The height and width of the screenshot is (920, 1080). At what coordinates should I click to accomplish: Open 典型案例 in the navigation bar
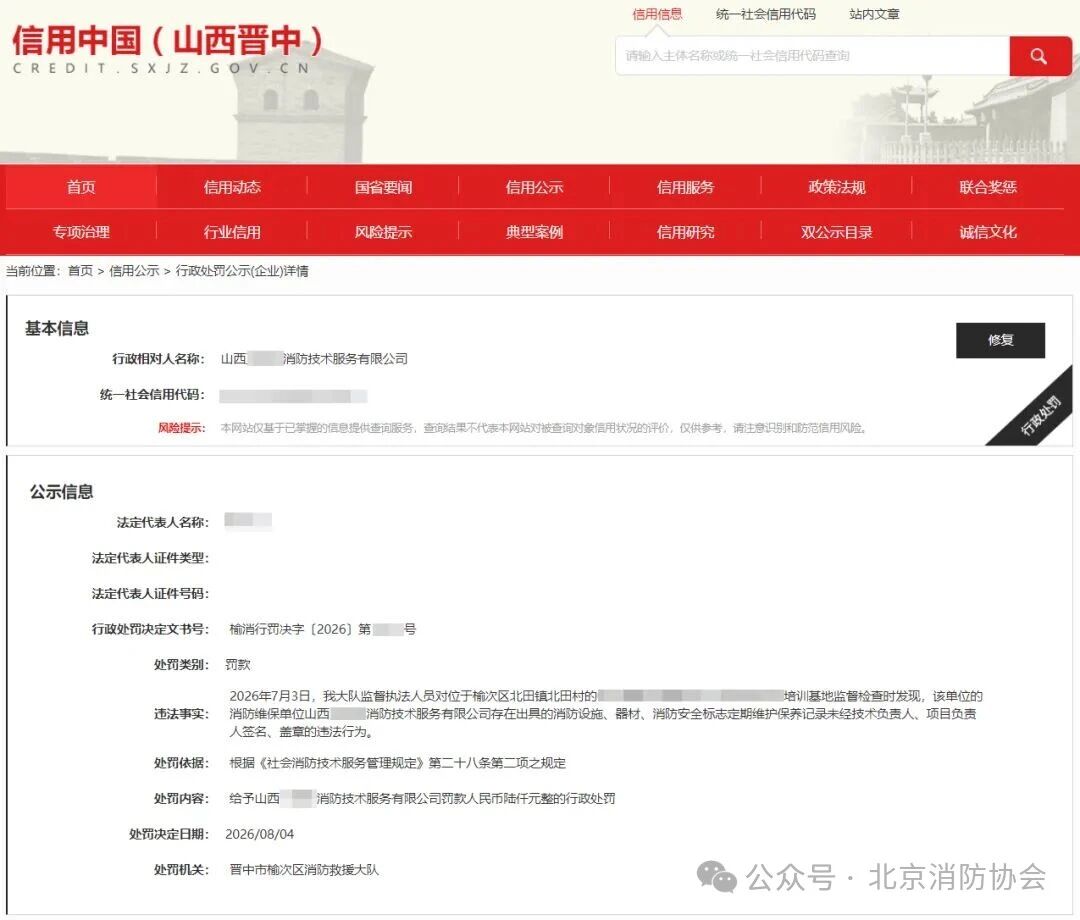click(x=534, y=232)
